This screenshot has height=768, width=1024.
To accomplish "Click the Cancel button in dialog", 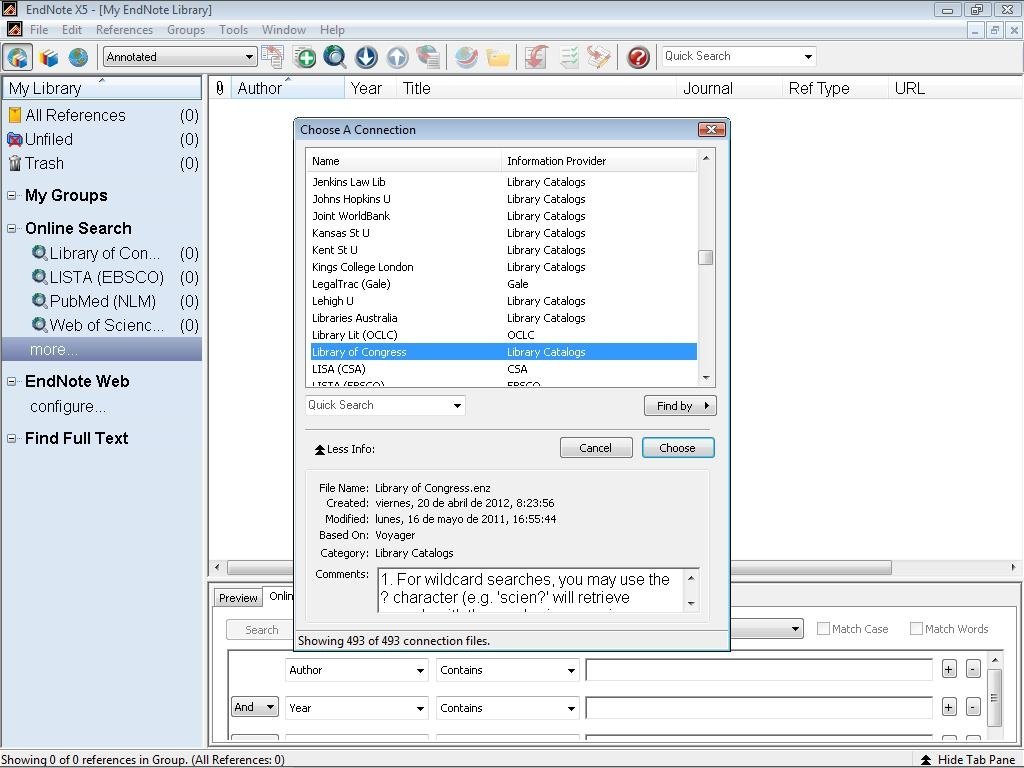I will pos(596,448).
